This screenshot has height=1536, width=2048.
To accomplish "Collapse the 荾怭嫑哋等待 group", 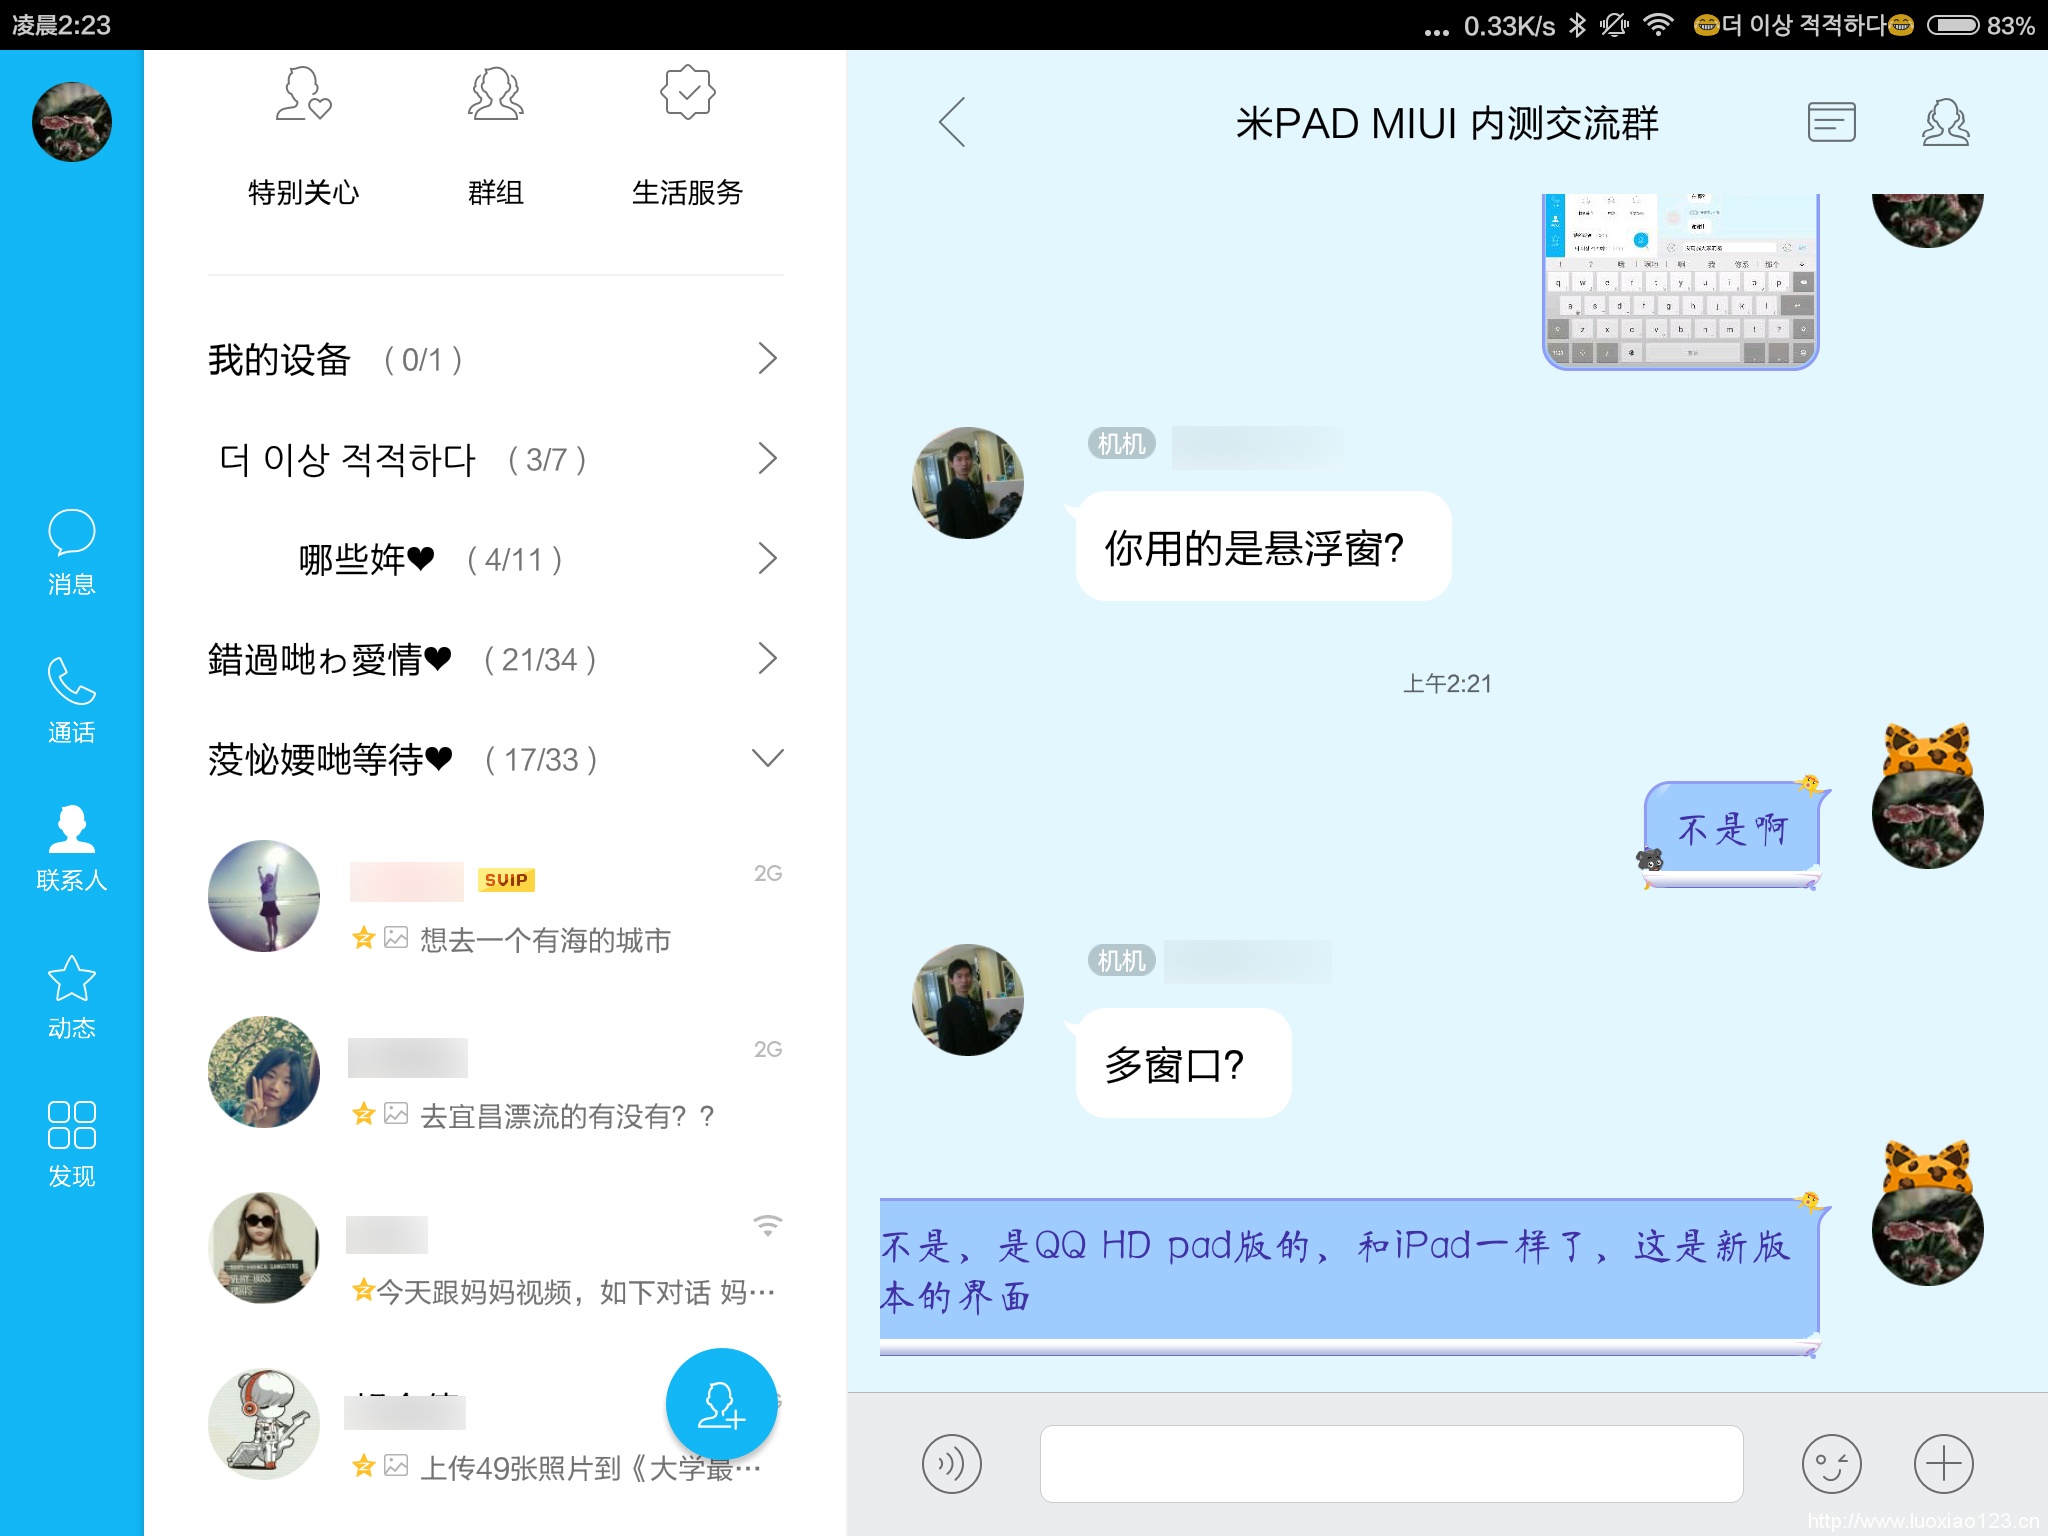I will click(x=496, y=759).
